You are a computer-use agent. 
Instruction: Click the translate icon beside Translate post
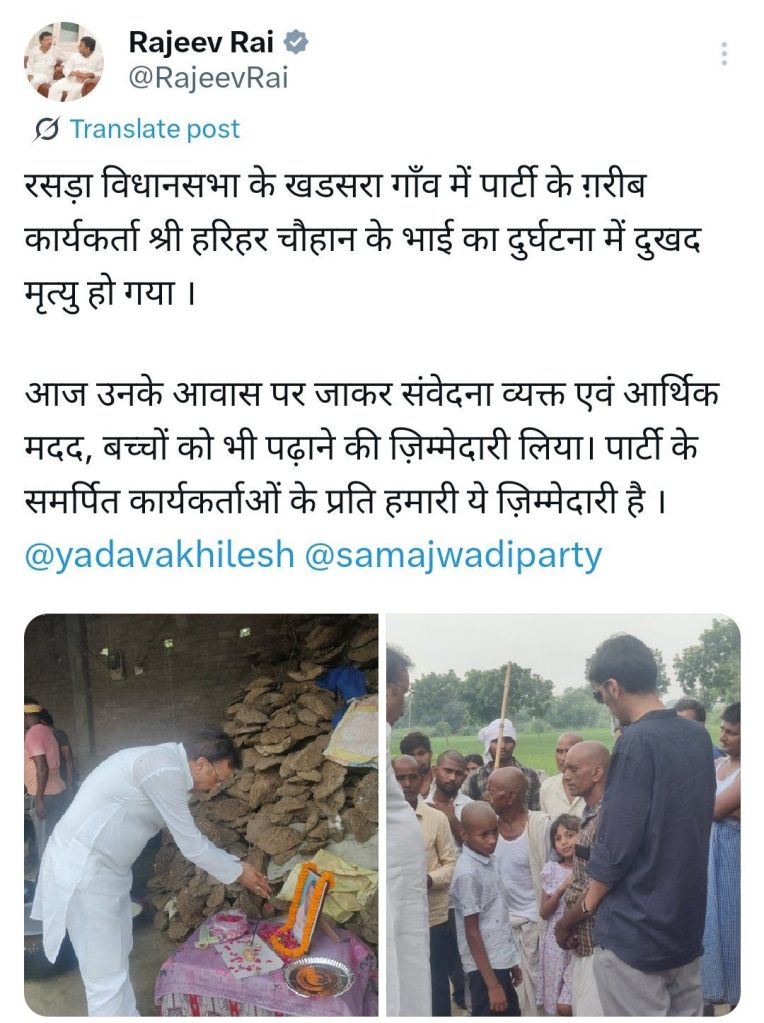48,129
